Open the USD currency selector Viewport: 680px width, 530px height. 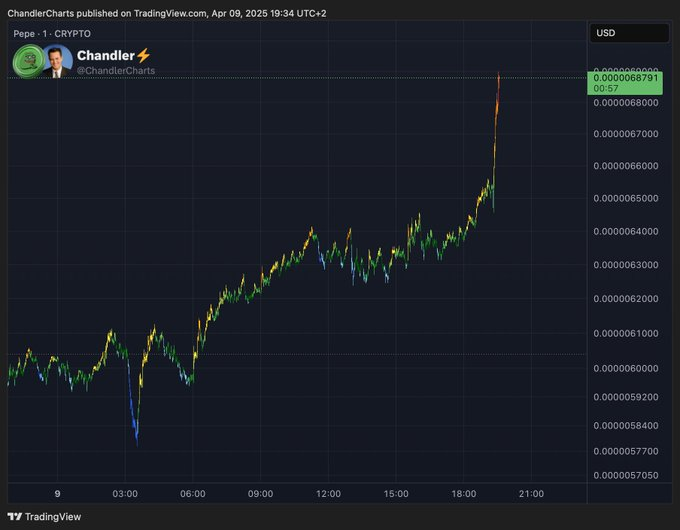pyautogui.click(x=629, y=33)
